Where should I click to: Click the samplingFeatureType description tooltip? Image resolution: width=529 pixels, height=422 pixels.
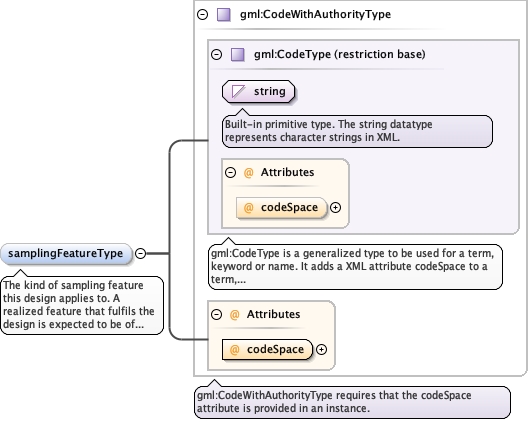82,305
